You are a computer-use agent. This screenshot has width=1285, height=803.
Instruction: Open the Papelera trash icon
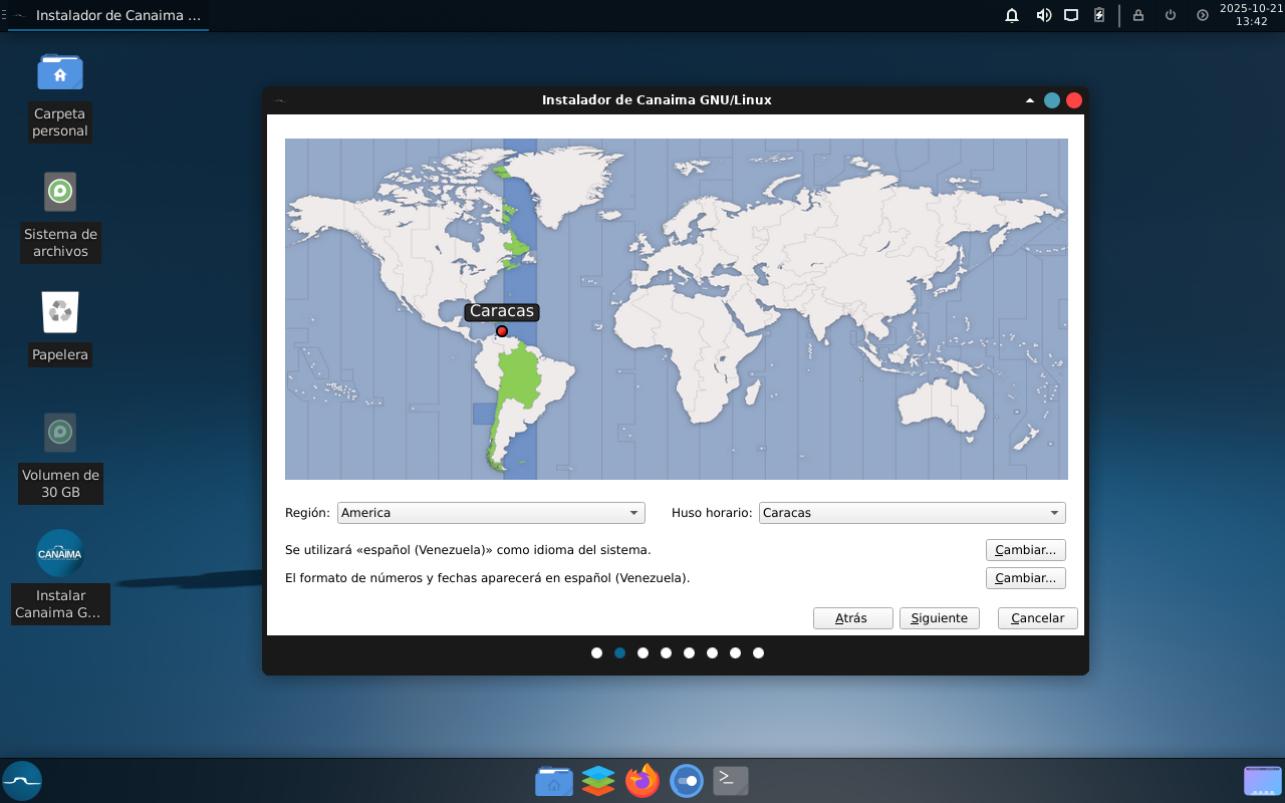60,313
